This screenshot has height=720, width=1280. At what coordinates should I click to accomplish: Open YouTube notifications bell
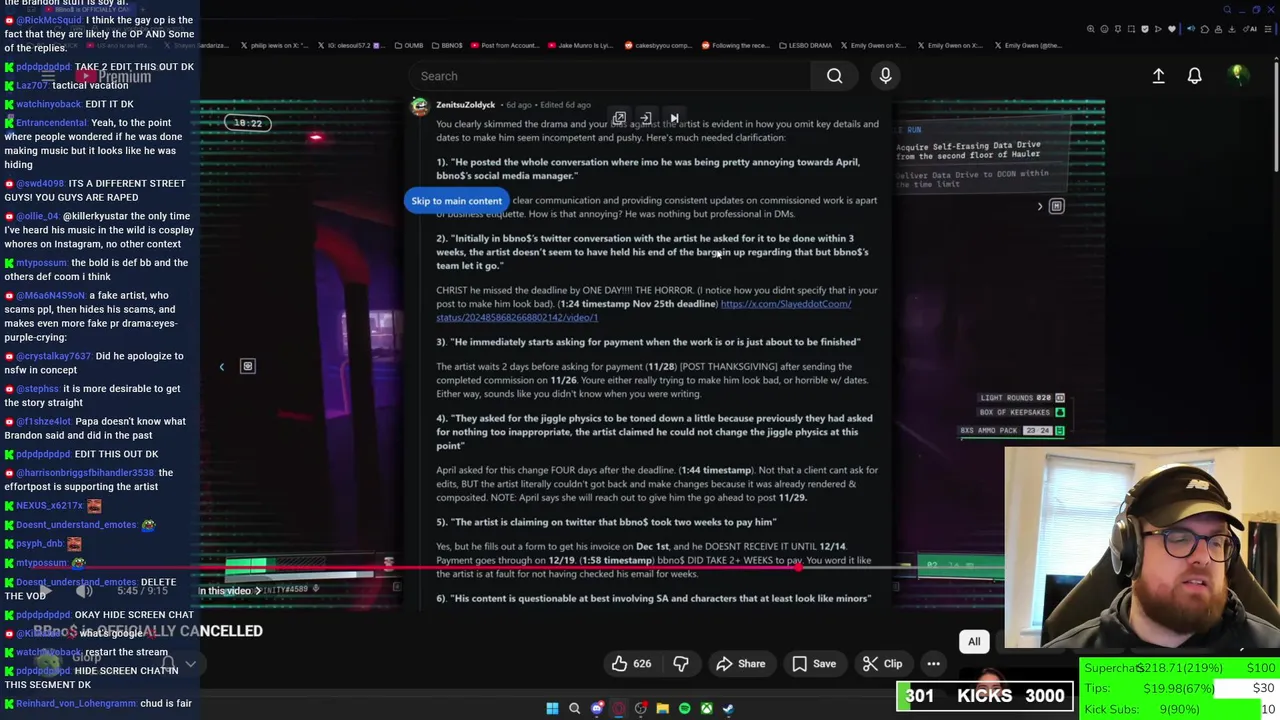1194,76
